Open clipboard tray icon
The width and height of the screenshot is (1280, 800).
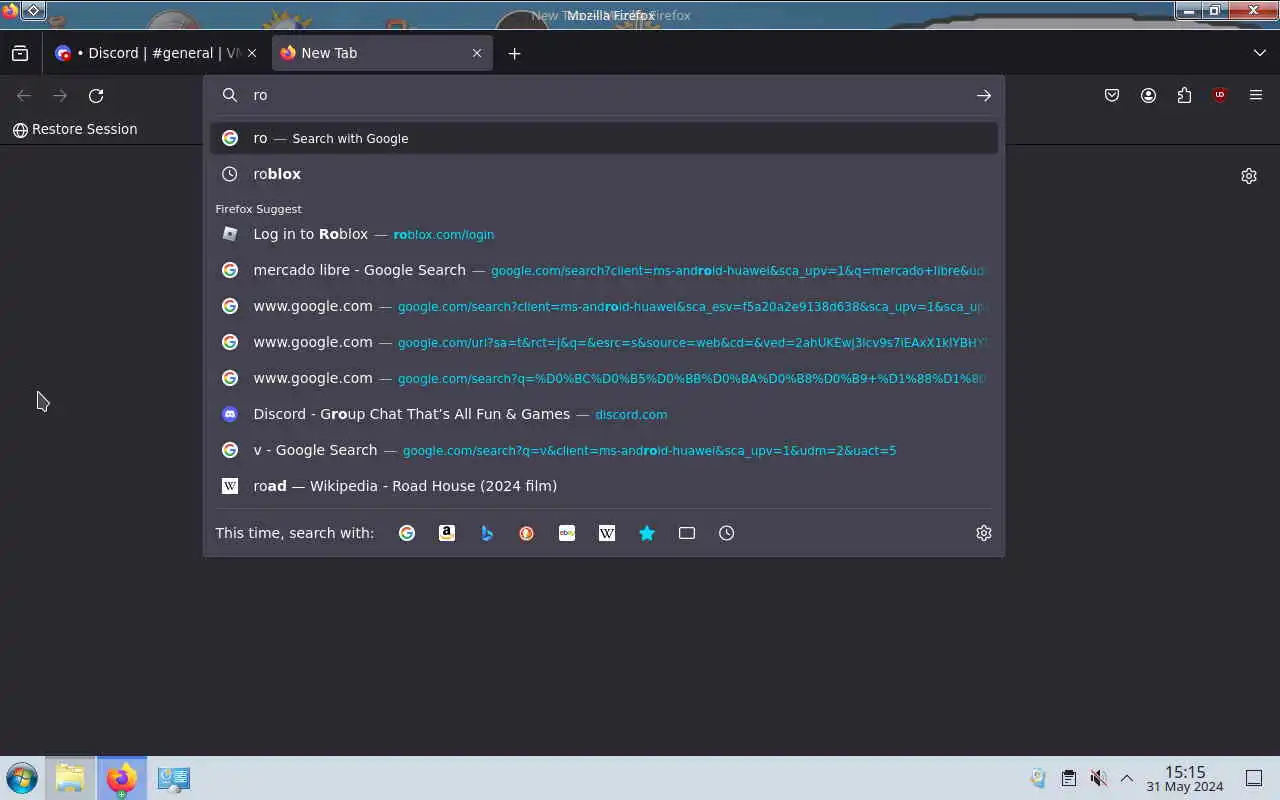pyautogui.click(x=1068, y=778)
